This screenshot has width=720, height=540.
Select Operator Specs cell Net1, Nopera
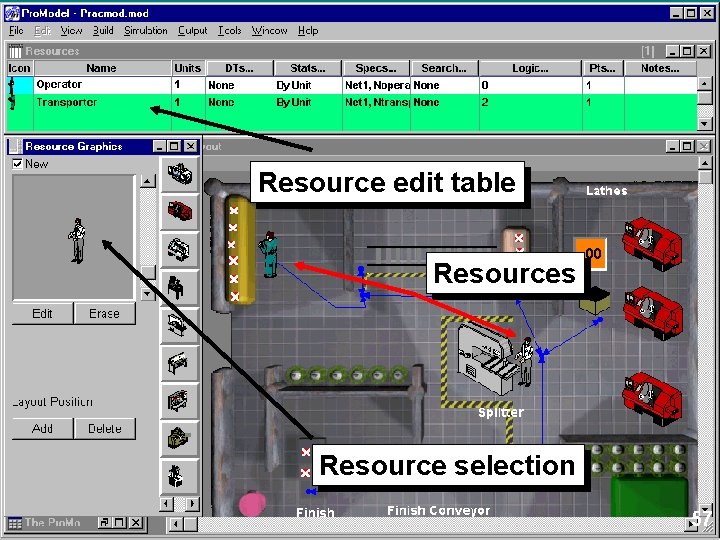(377, 85)
